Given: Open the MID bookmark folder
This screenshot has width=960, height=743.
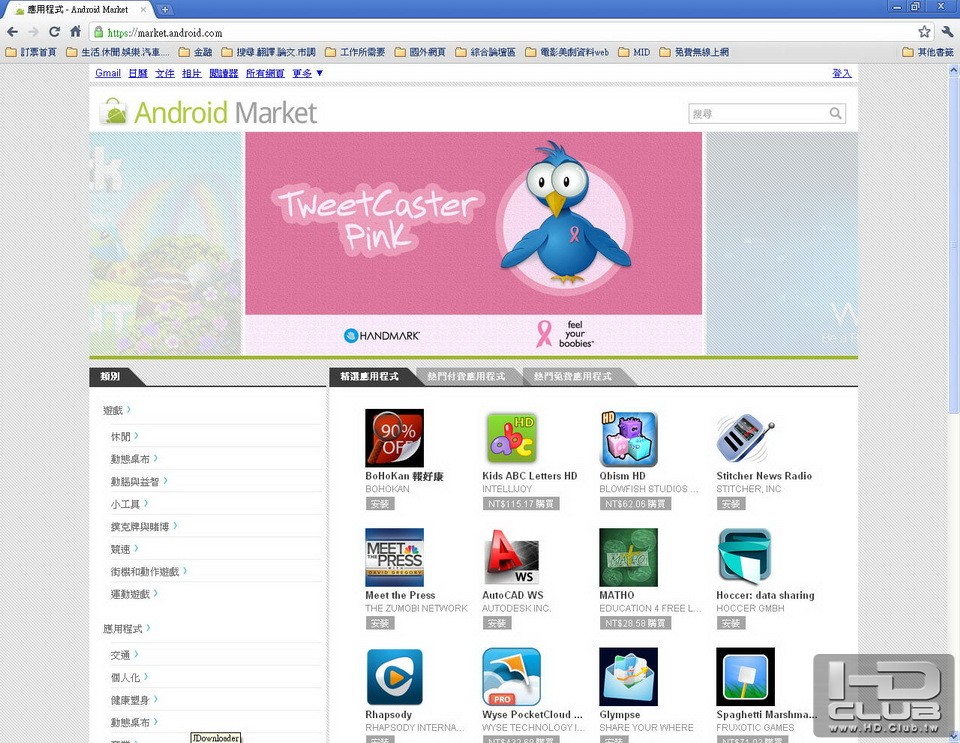Looking at the screenshot, I should coord(634,52).
